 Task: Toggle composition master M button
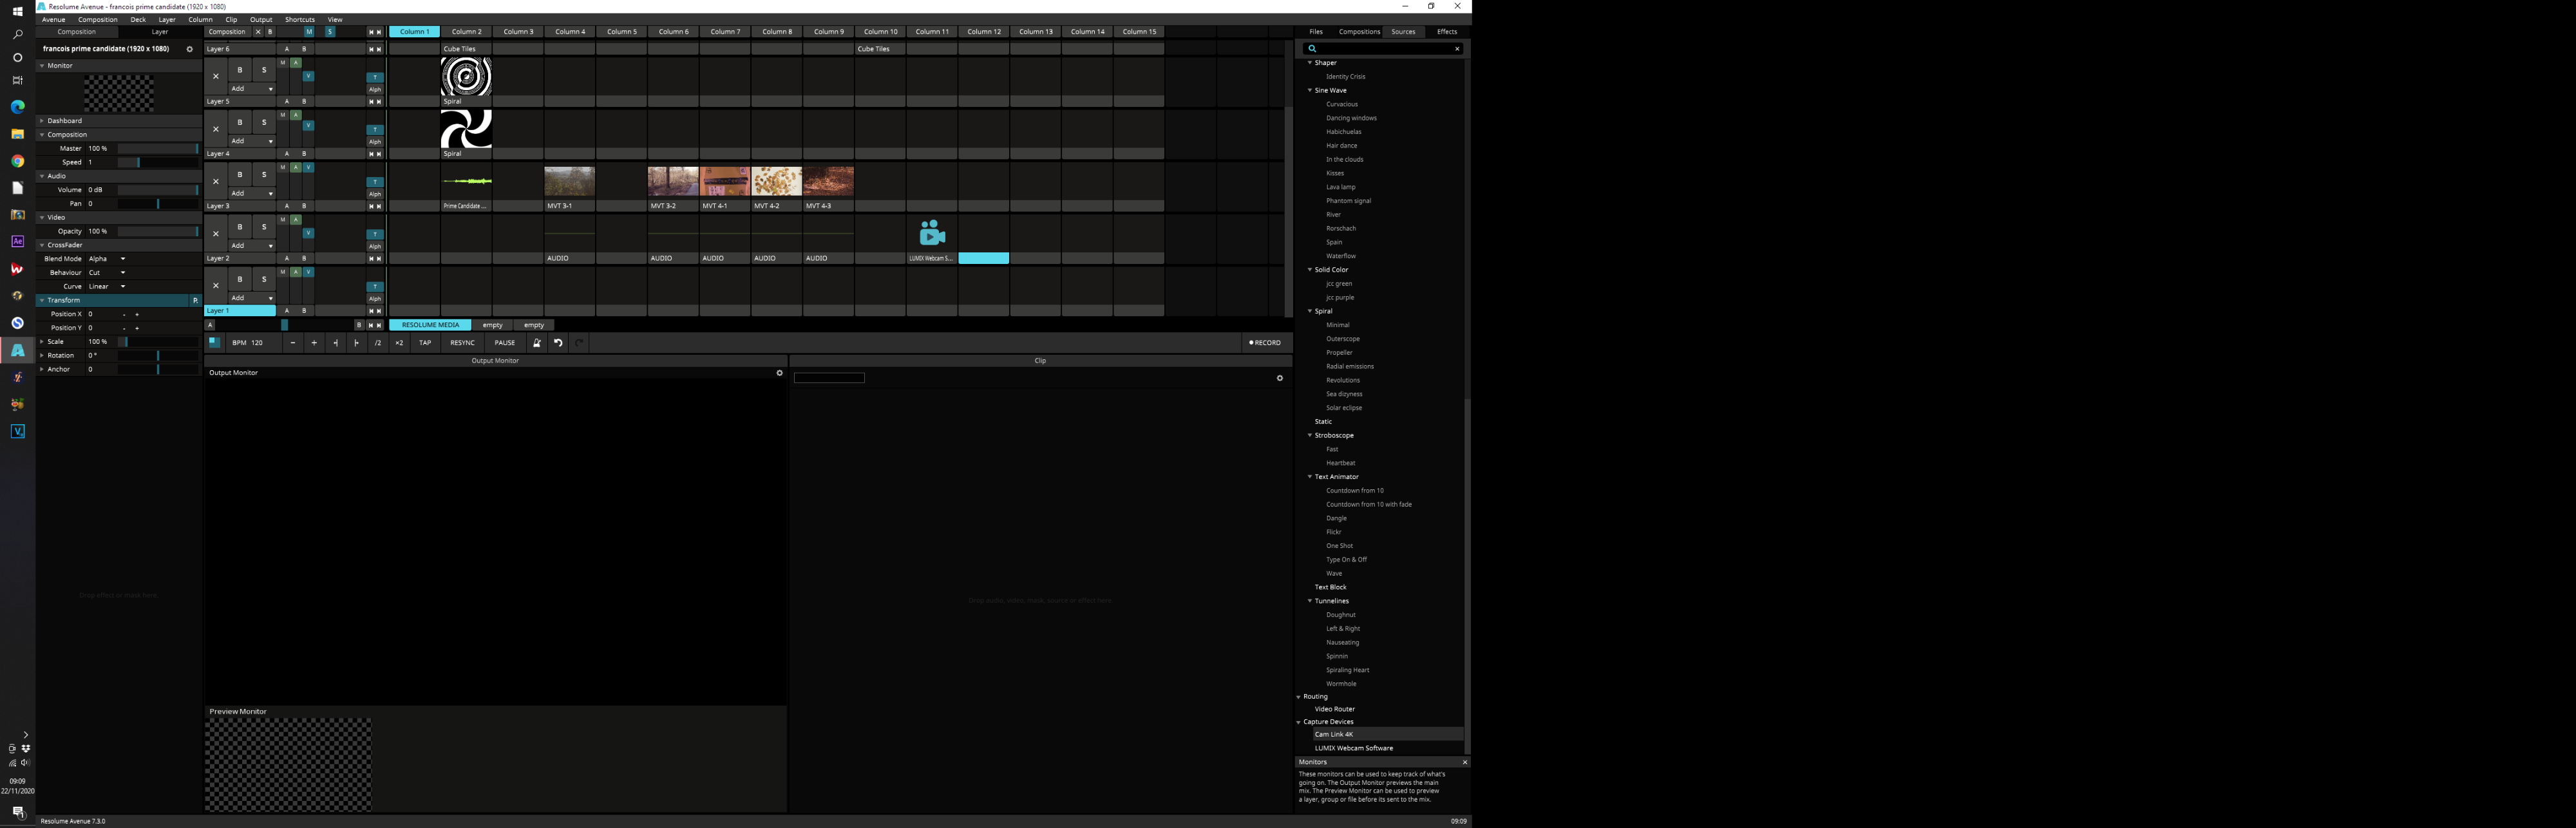309,32
